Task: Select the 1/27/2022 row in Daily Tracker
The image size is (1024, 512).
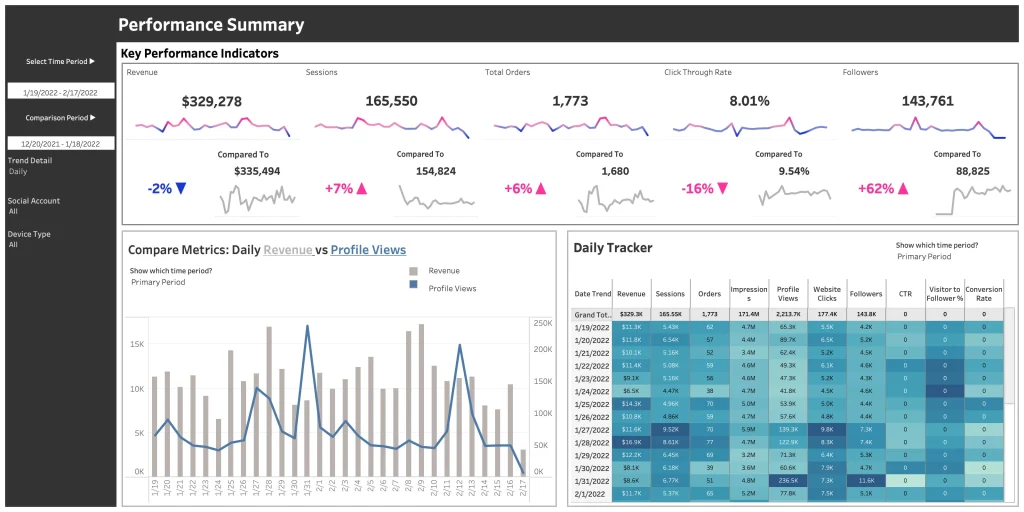Action: click(591, 429)
